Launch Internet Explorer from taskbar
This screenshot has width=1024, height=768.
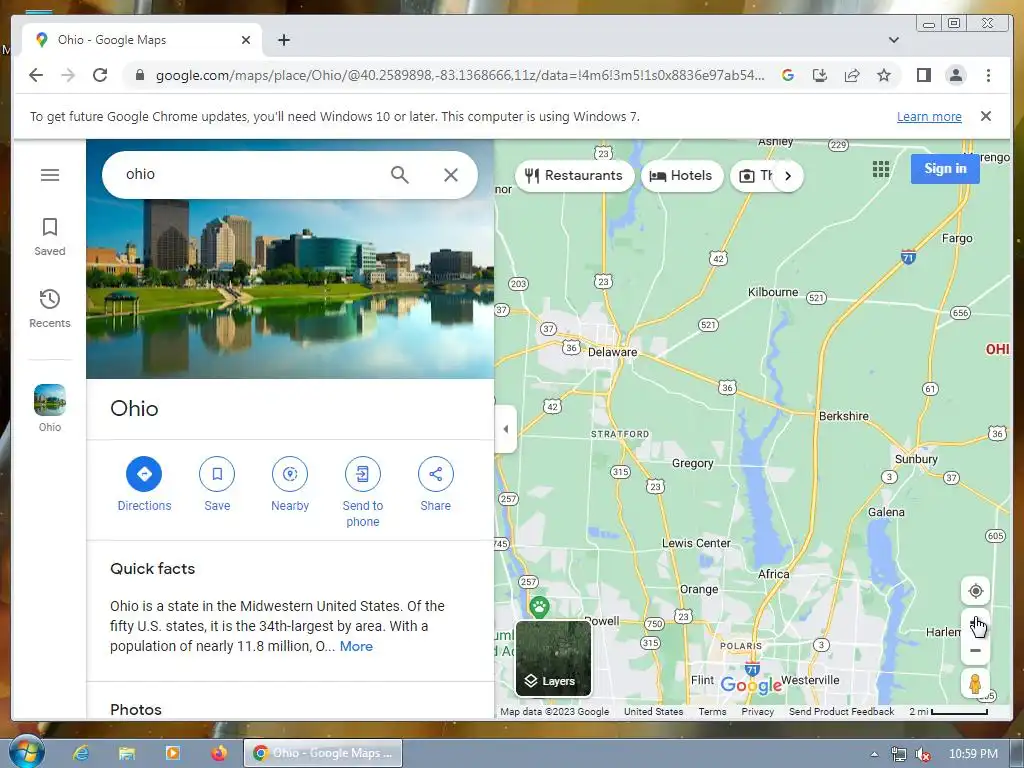[x=81, y=753]
